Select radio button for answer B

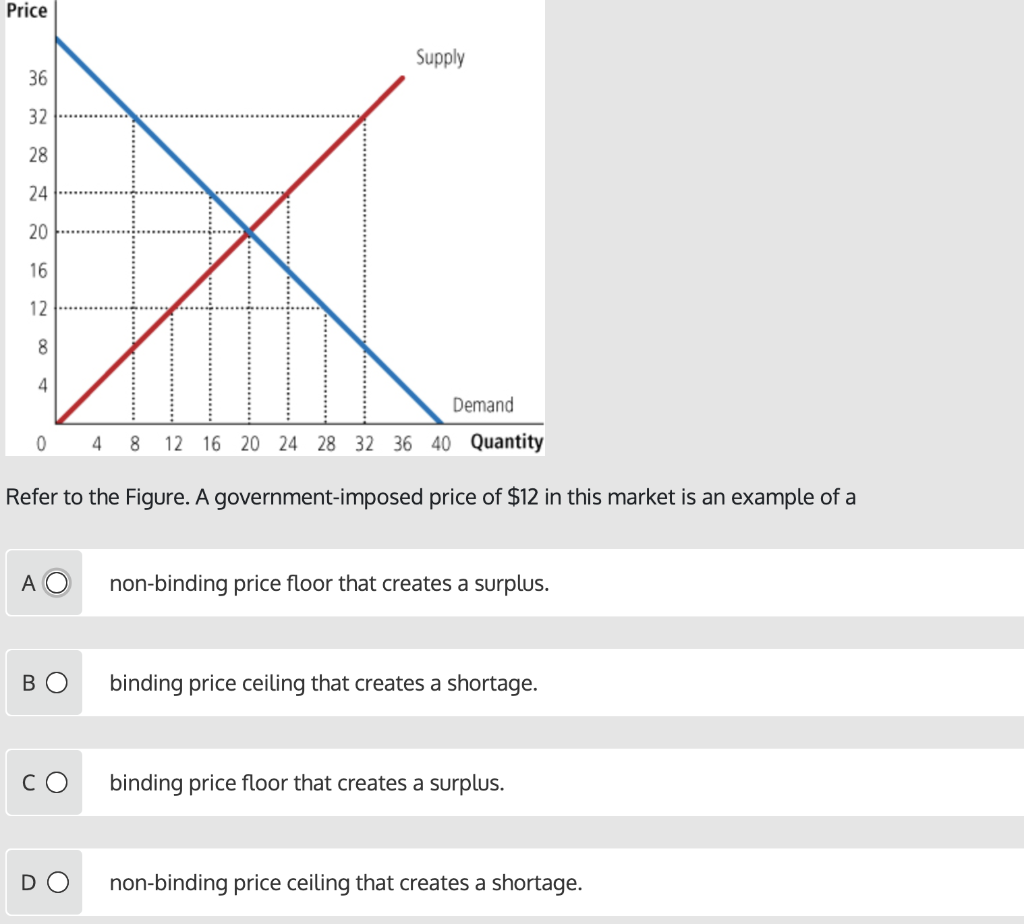click(58, 683)
